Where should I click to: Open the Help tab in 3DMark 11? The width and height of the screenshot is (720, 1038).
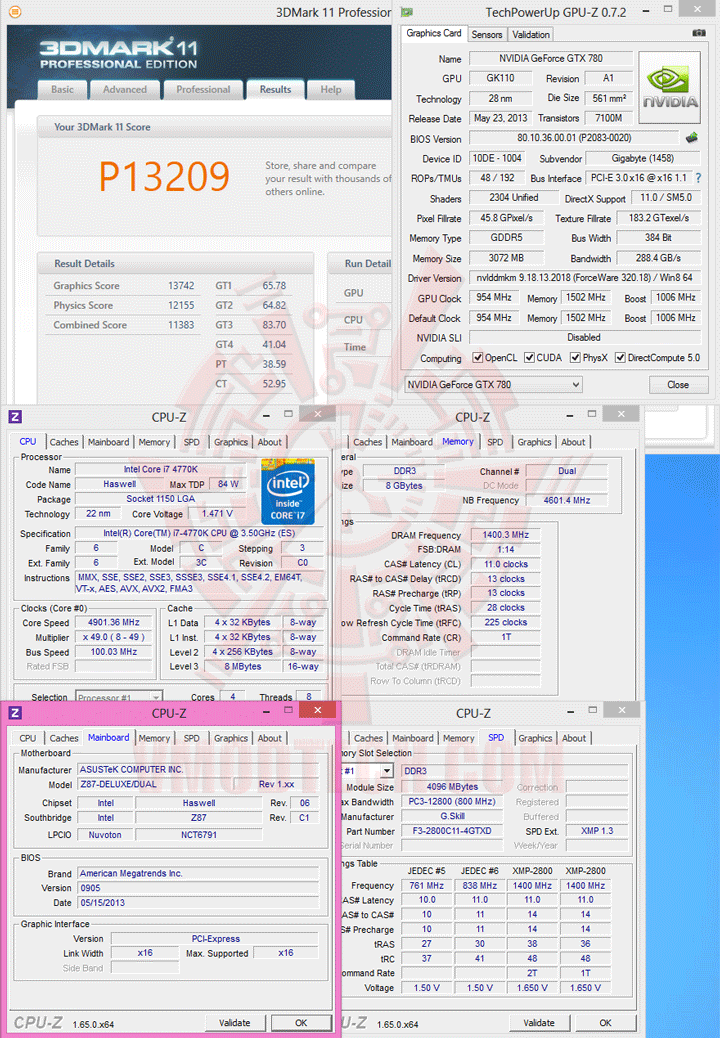pyautogui.click(x=331, y=89)
